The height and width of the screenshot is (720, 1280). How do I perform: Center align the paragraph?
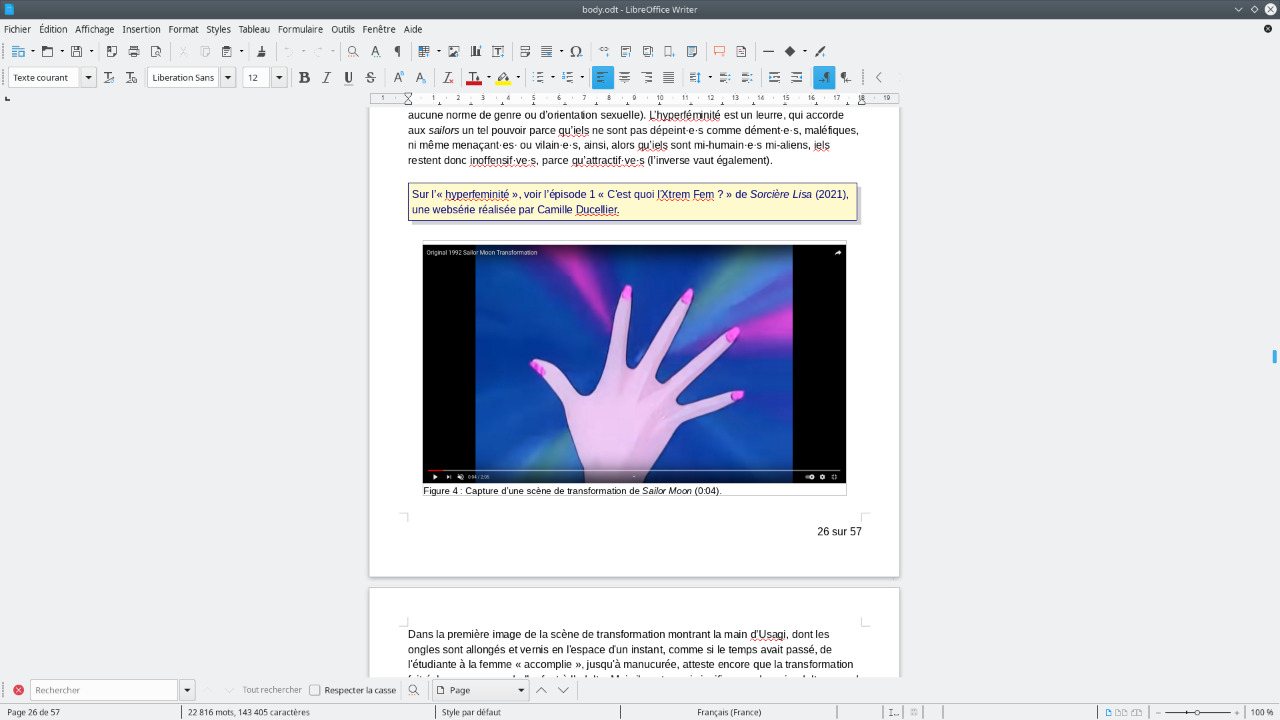click(625, 77)
